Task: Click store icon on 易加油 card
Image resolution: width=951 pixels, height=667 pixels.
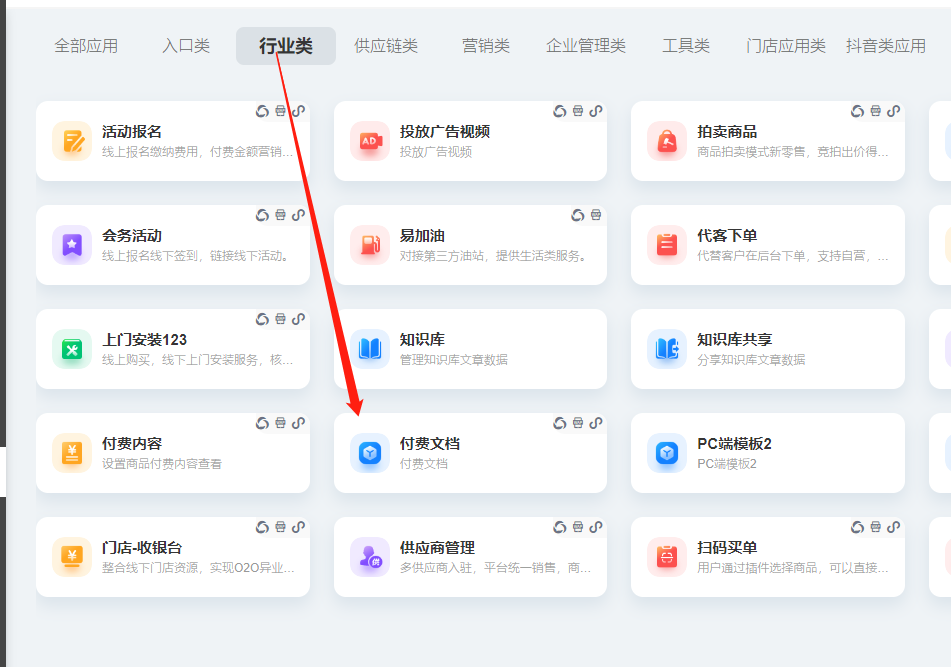Action: 595,215
